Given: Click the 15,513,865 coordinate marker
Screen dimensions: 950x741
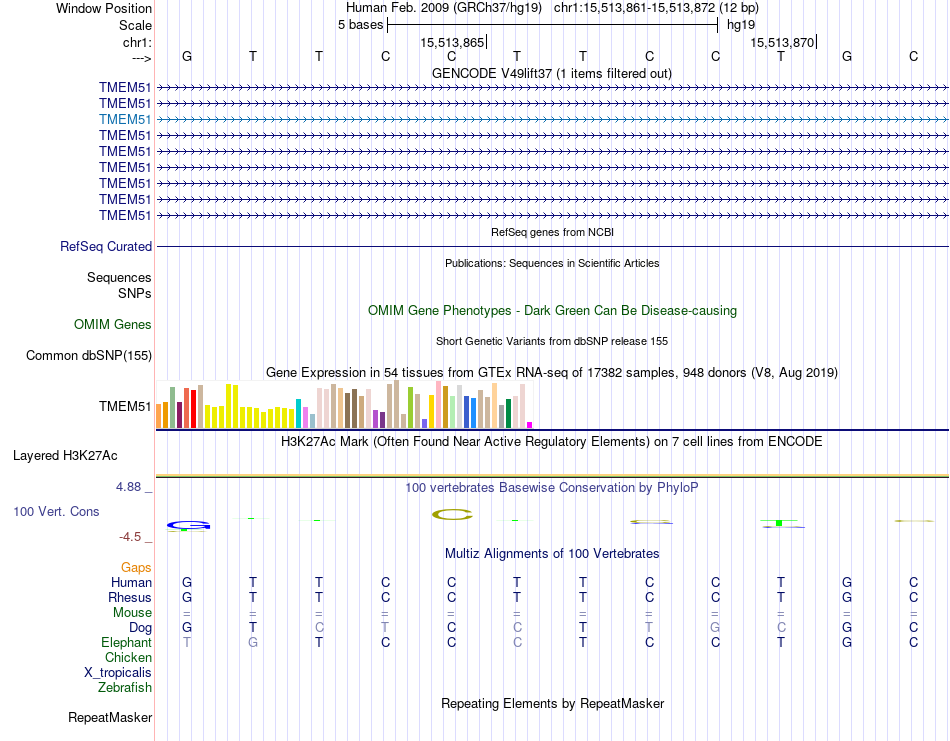Looking at the screenshot, I should click(x=453, y=42).
